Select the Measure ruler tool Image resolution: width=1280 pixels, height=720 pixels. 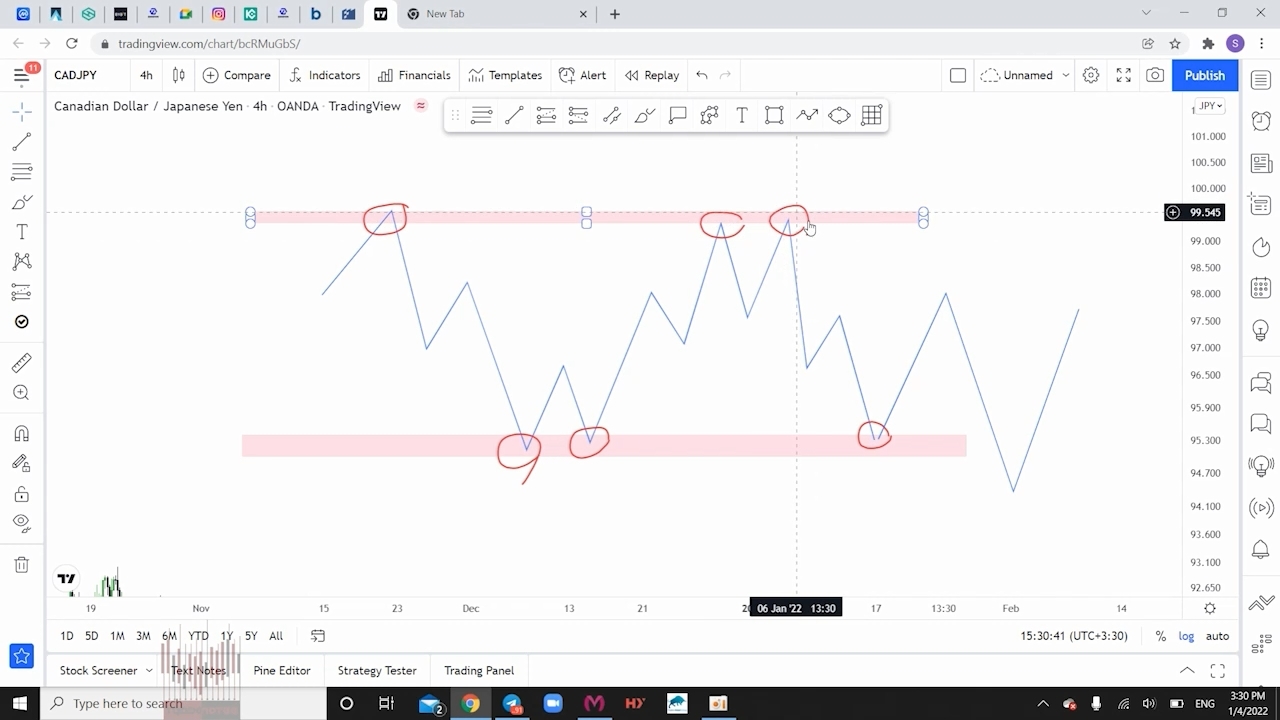click(21, 363)
